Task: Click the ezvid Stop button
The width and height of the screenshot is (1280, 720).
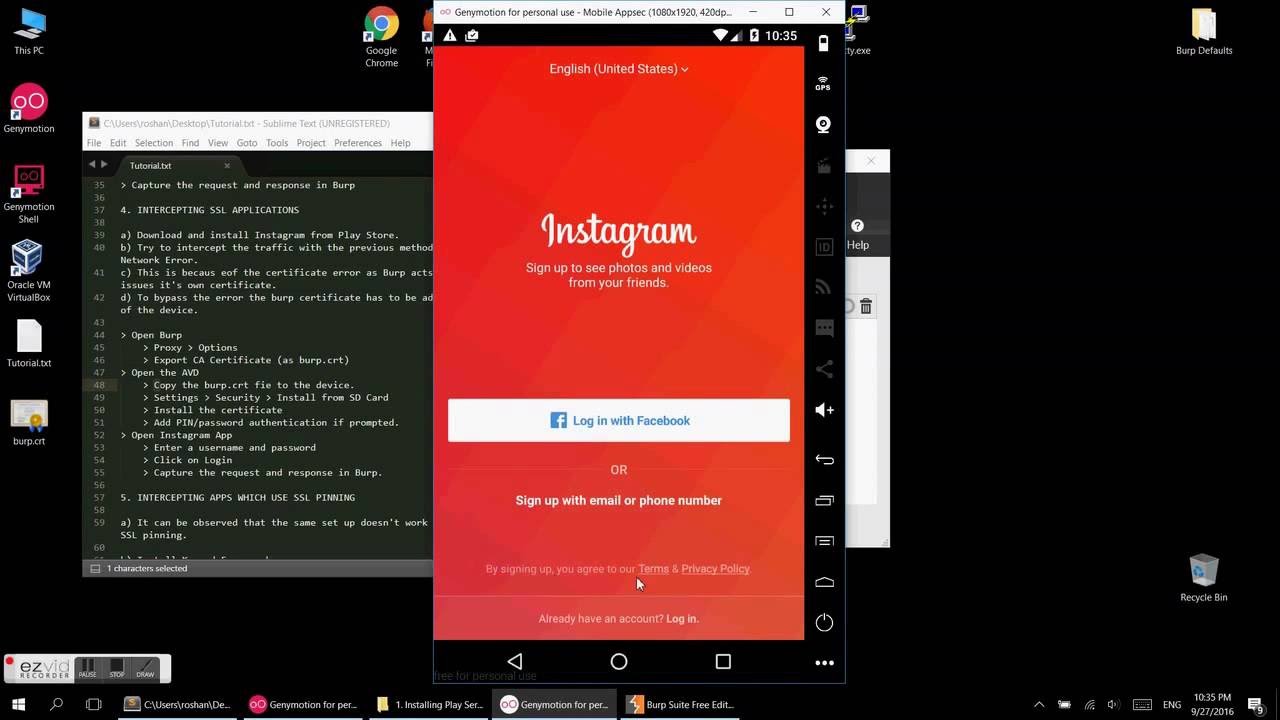Action: pyautogui.click(x=116, y=668)
